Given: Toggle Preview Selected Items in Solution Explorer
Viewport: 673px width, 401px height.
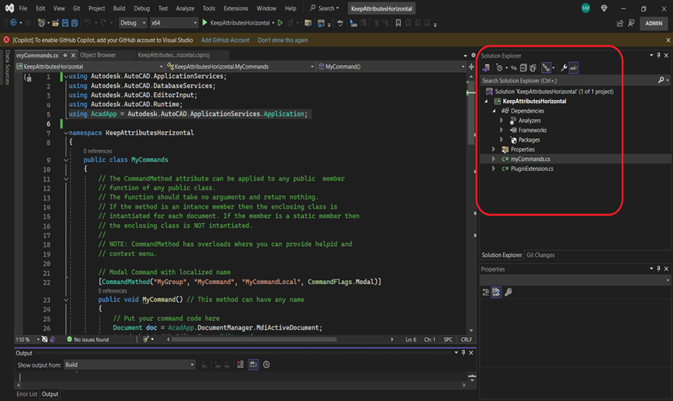Looking at the screenshot, I should click(574, 67).
